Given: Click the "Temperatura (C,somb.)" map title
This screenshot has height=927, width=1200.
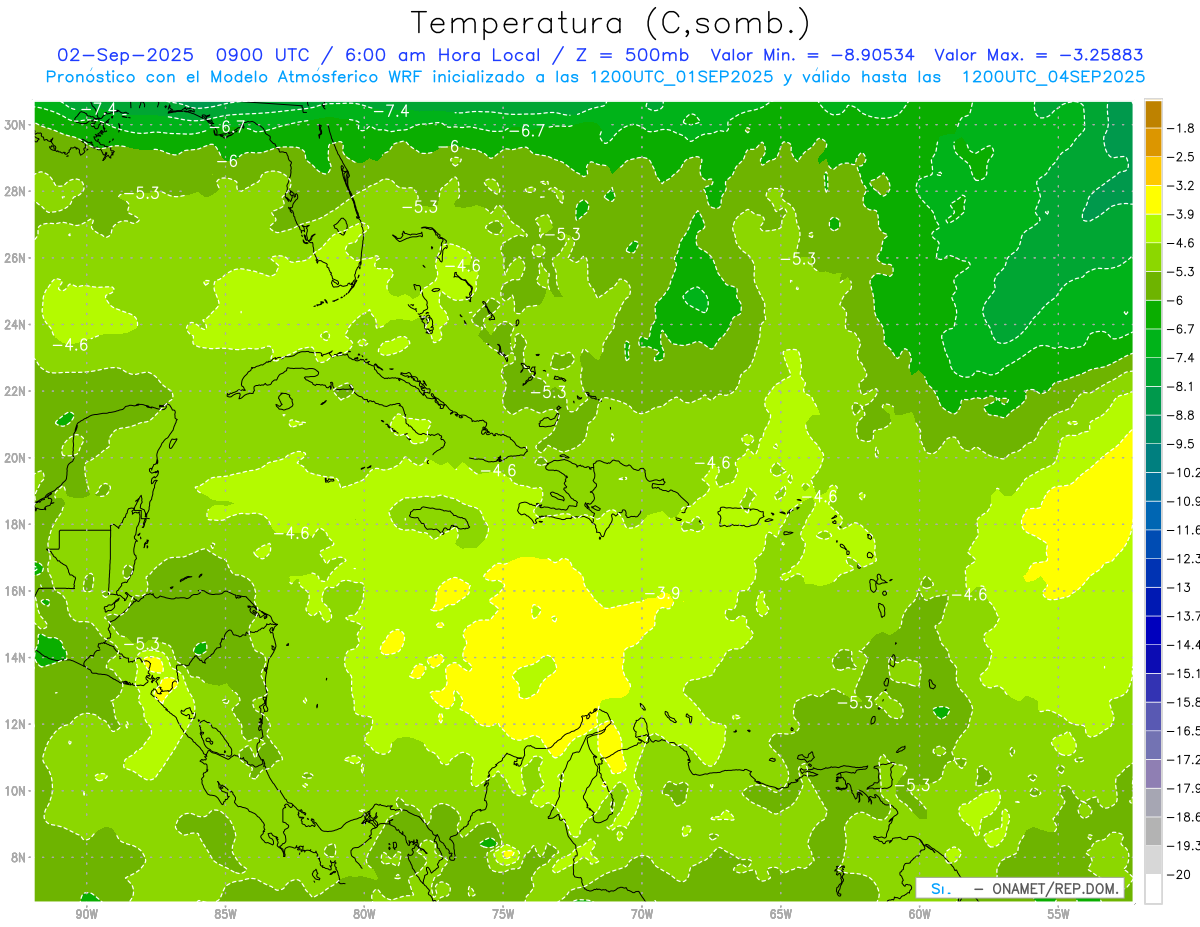Looking at the screenshot, I should click(x=610, y=23).
